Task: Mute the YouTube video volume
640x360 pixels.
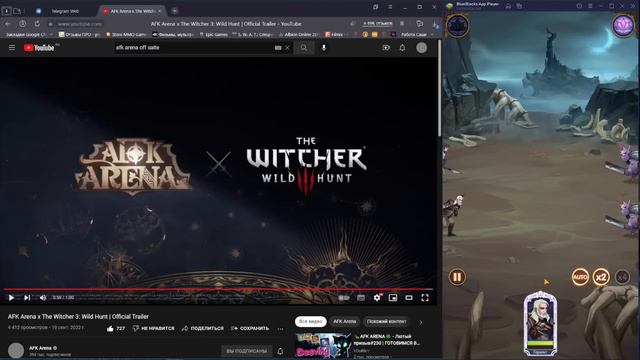Action: (43, 298)
